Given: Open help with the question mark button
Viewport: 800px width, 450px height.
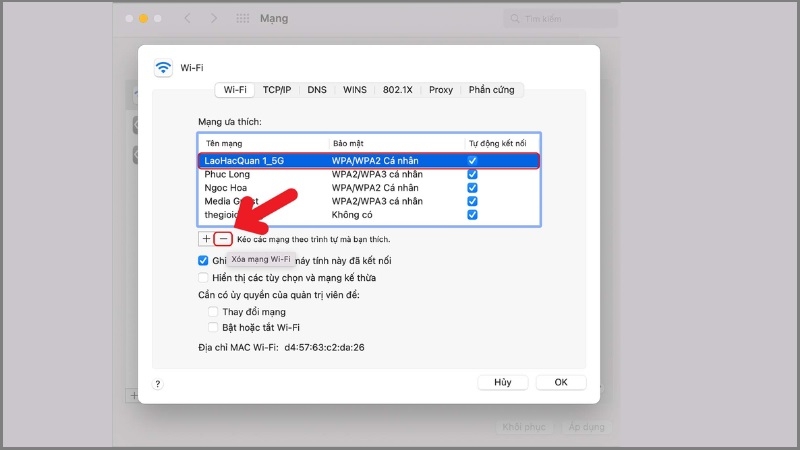Looking at the screenshot, I should tap(158, 384).
